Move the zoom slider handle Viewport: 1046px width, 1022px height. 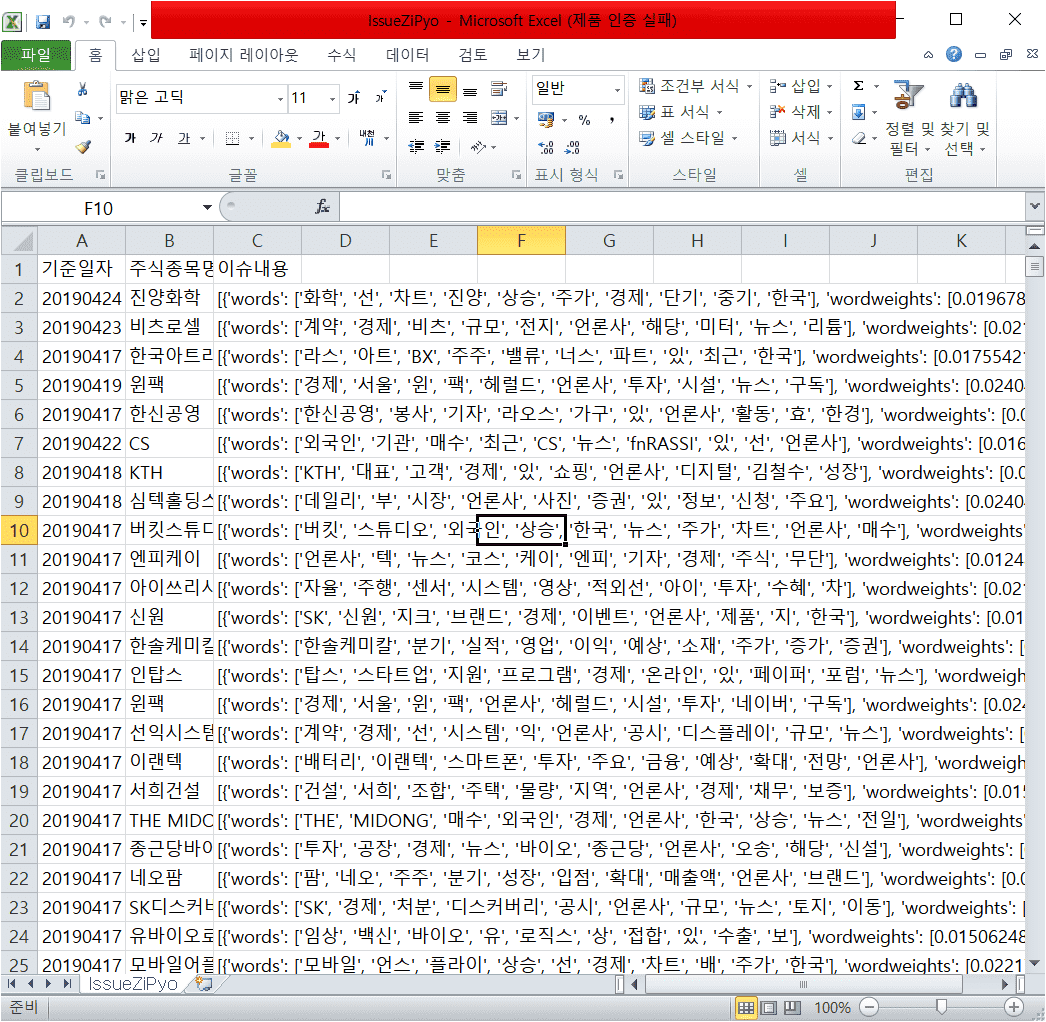(x=941, y=1007)
